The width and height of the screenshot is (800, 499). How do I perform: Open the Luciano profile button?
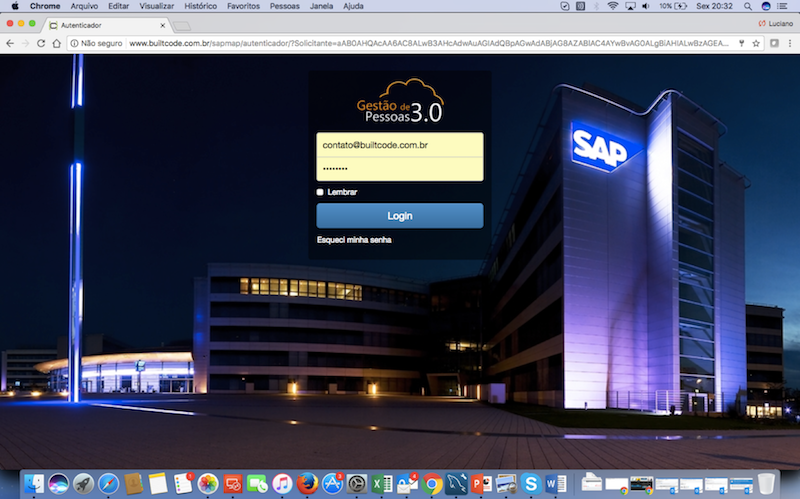point(776,23)
